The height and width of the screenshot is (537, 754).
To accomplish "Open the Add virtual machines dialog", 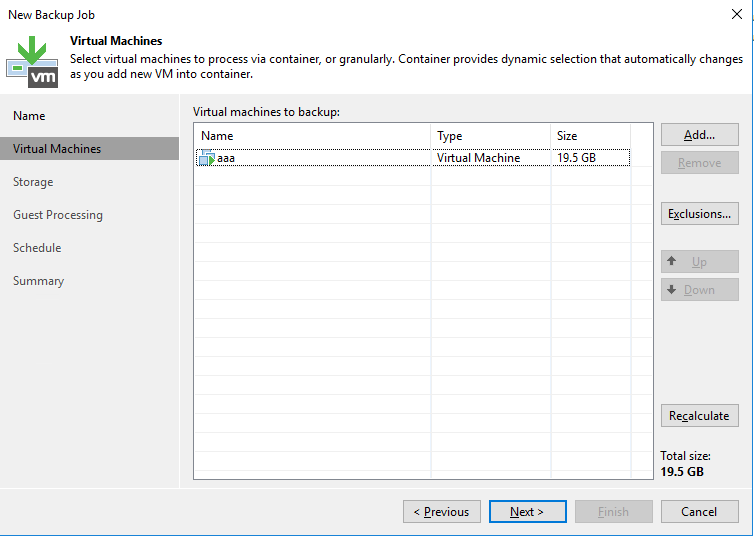I will coord(700,135).
